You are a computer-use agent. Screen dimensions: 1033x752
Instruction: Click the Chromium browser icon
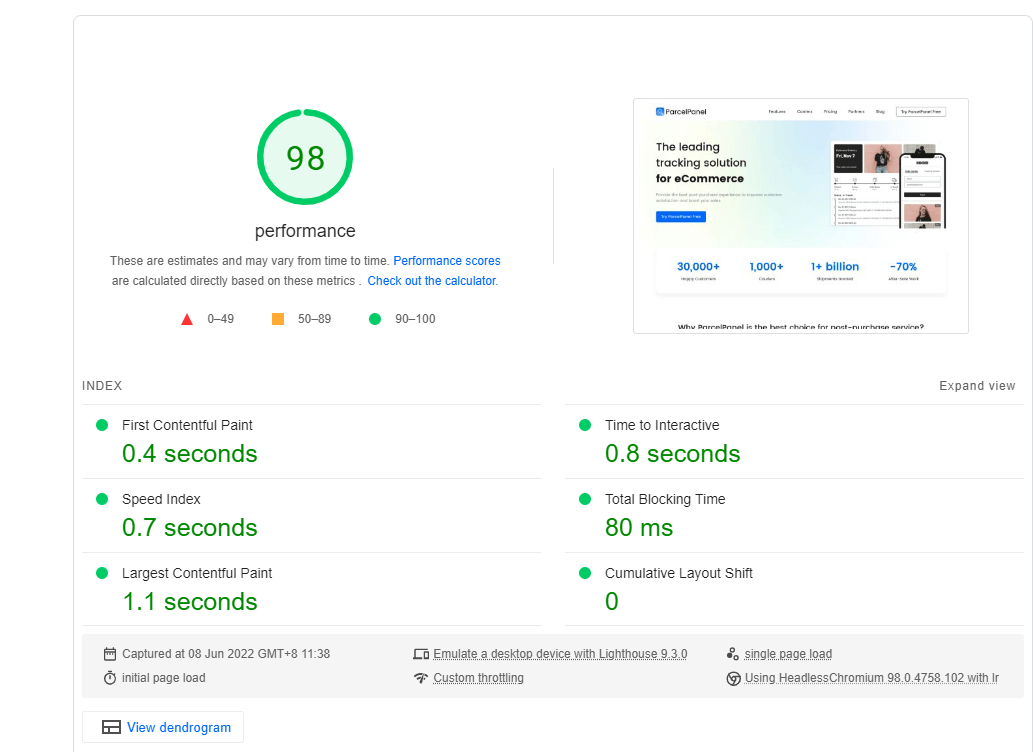(x=733, y=678)
